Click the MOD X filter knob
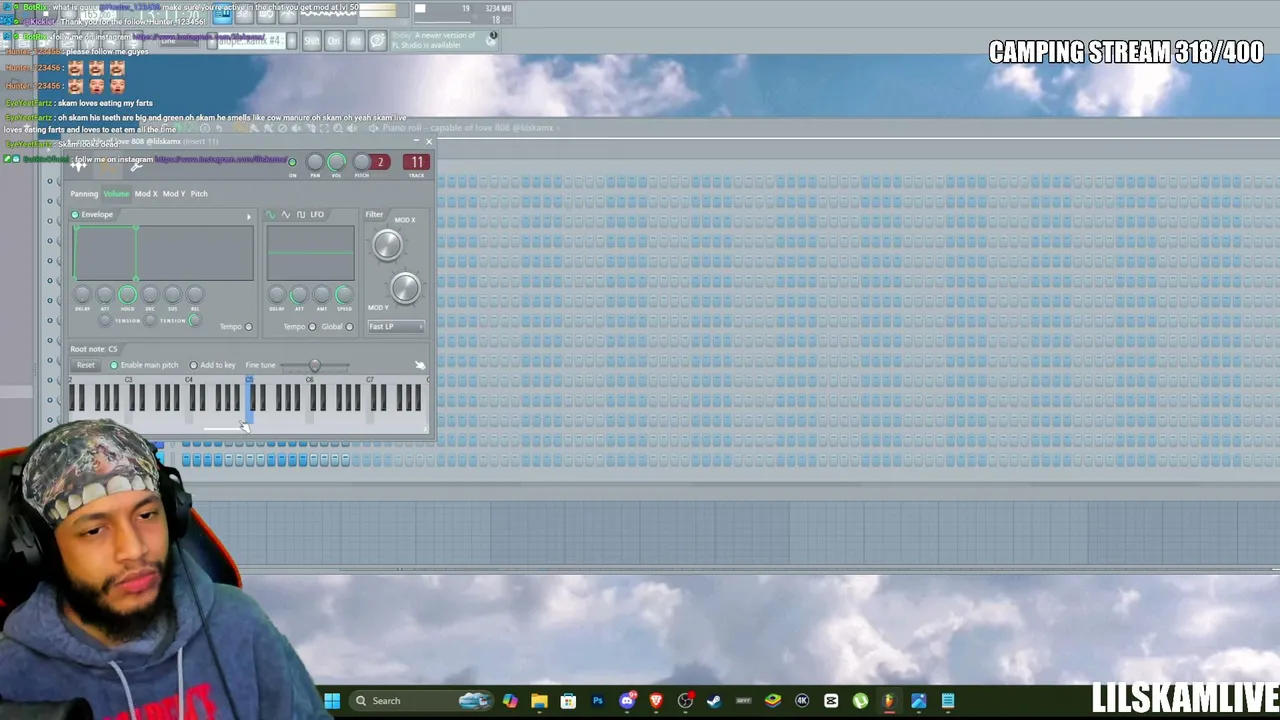1280x720 pixels. [x=387, y=245]
